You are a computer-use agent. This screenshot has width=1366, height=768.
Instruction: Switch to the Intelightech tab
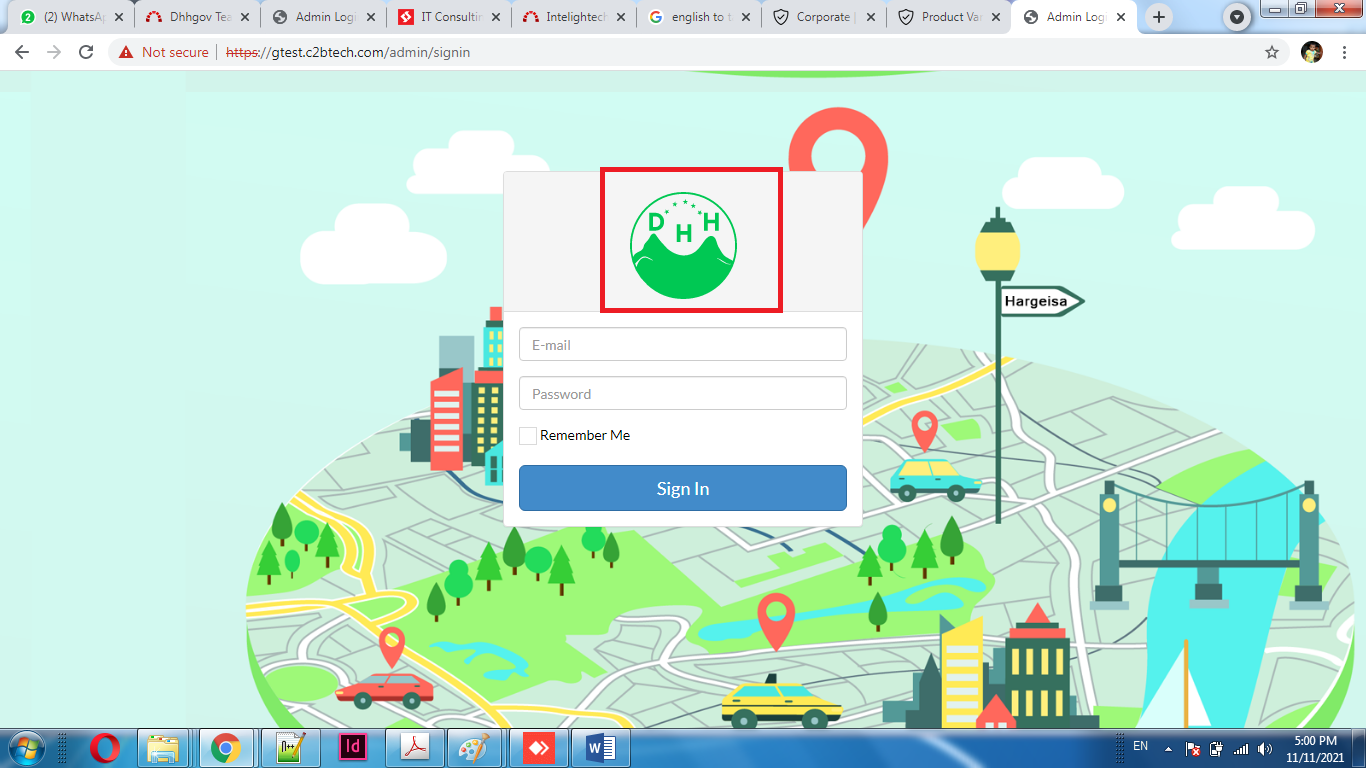click(x=573, y=17)
